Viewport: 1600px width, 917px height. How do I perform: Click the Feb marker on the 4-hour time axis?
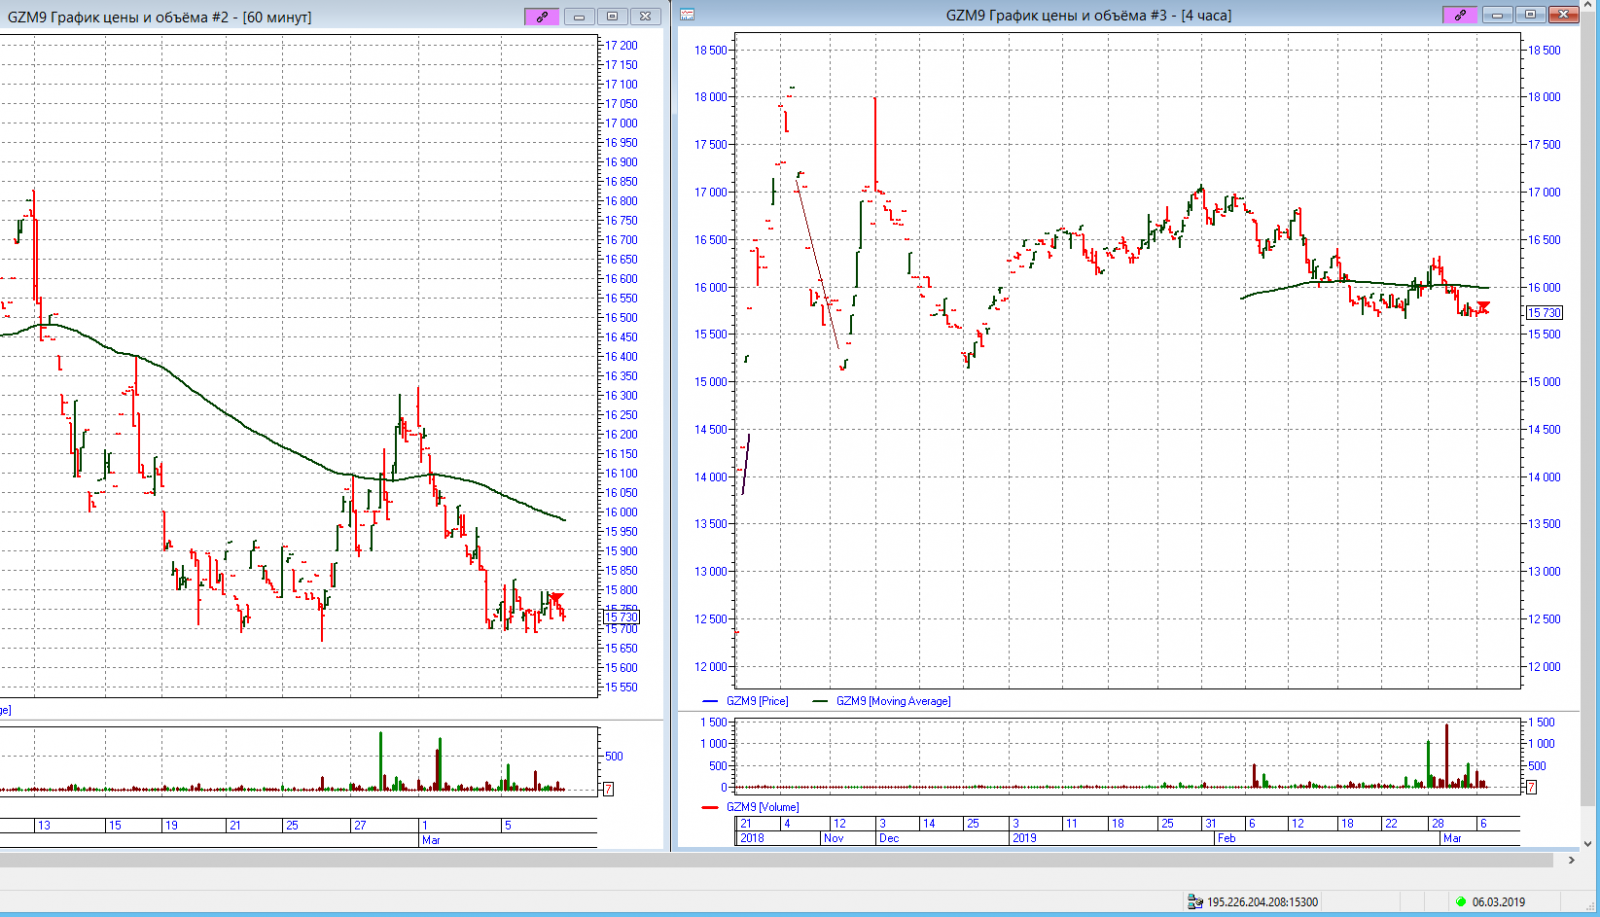click(1226, 838)
